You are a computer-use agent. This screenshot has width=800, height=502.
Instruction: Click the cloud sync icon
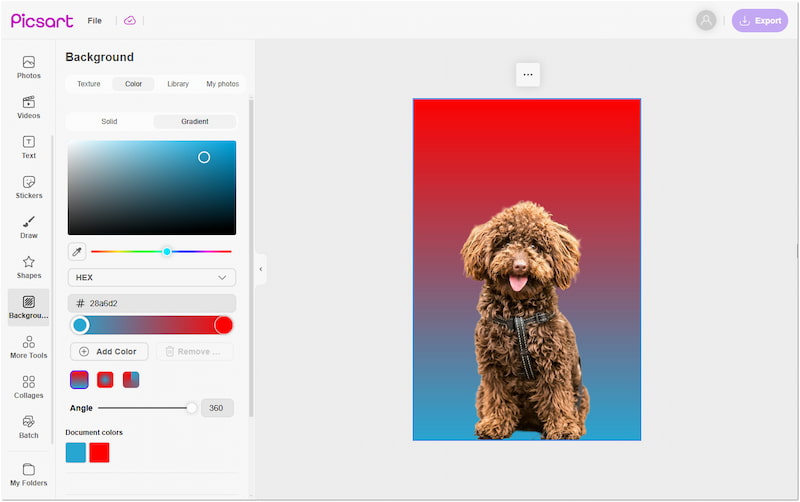click(x=130, y=20)
